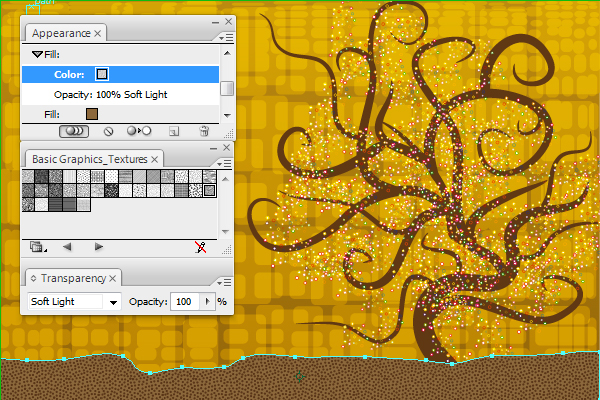Viewport: 600px width, 400px height.
Task: Pick the selected texture swatch ending second row
Action: [x=209, y=190]
